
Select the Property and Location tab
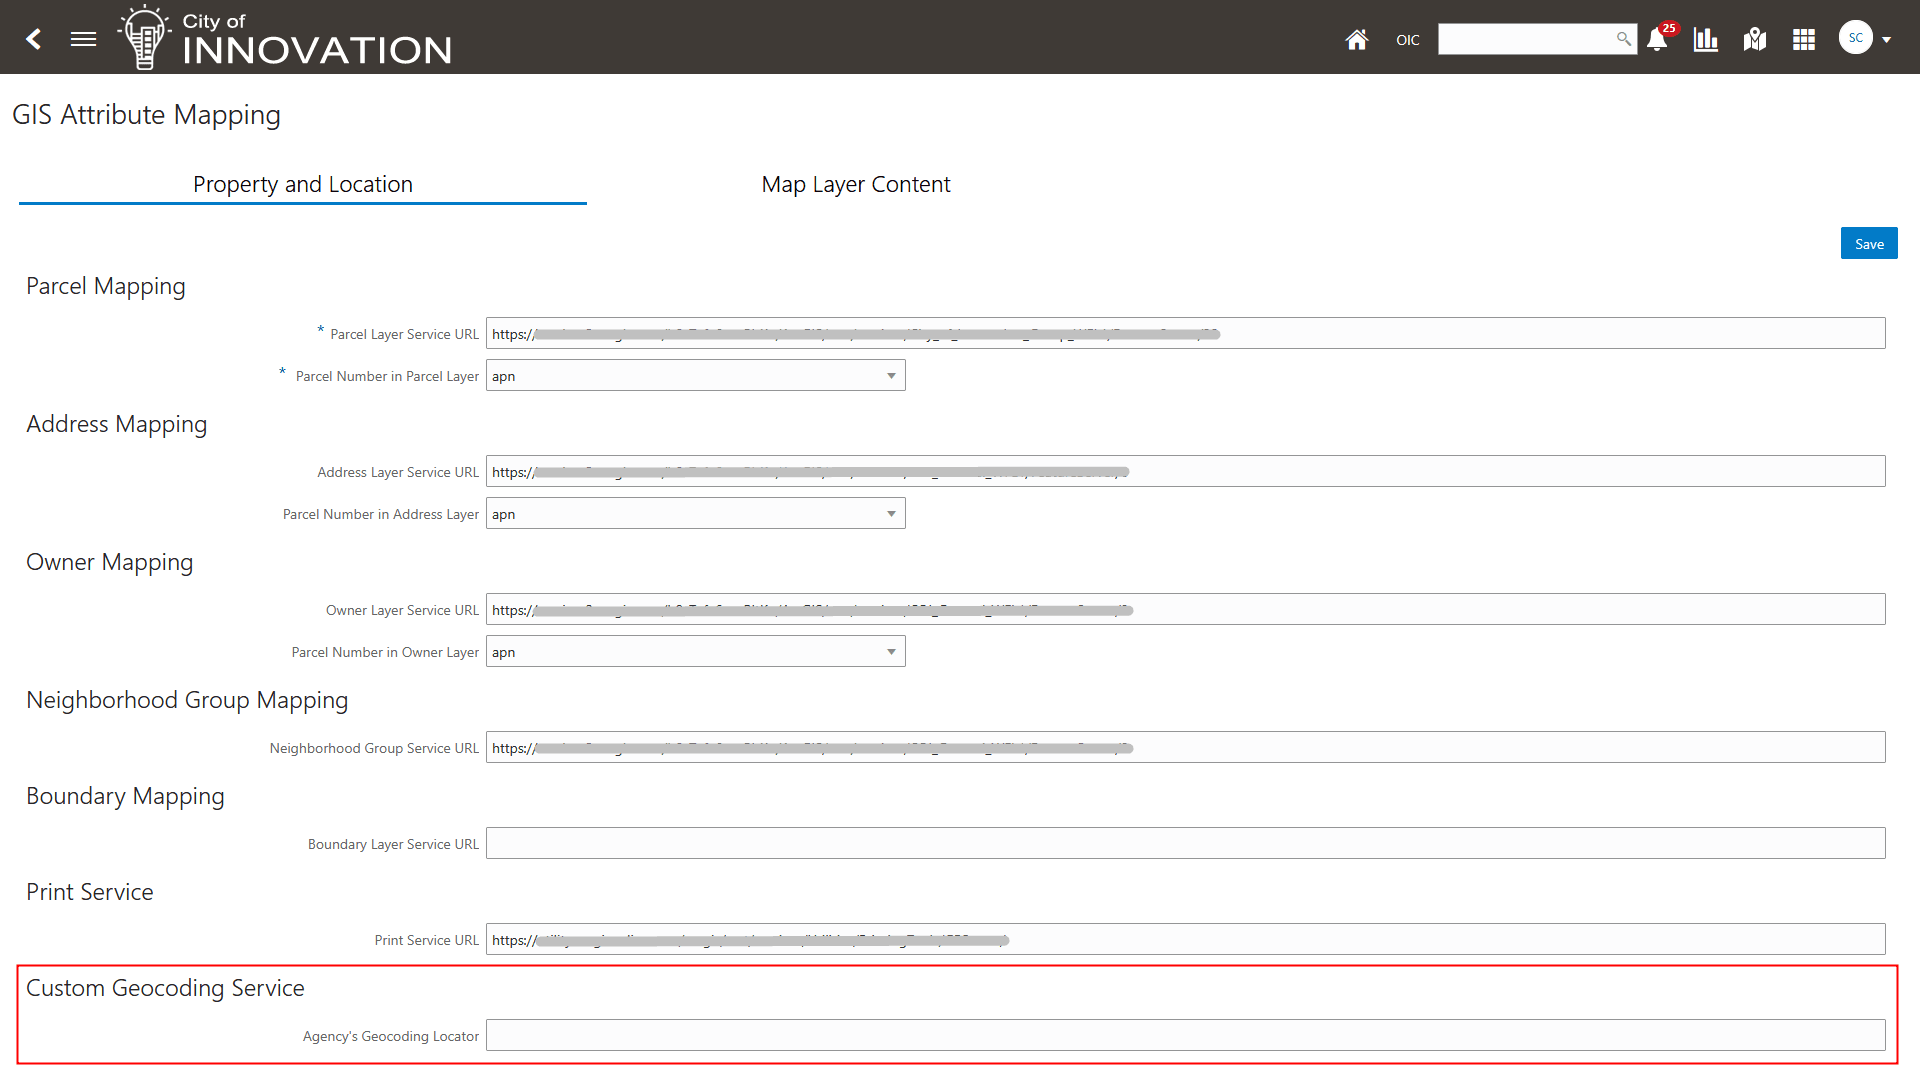pyautogui.click(x=302, y=184)
